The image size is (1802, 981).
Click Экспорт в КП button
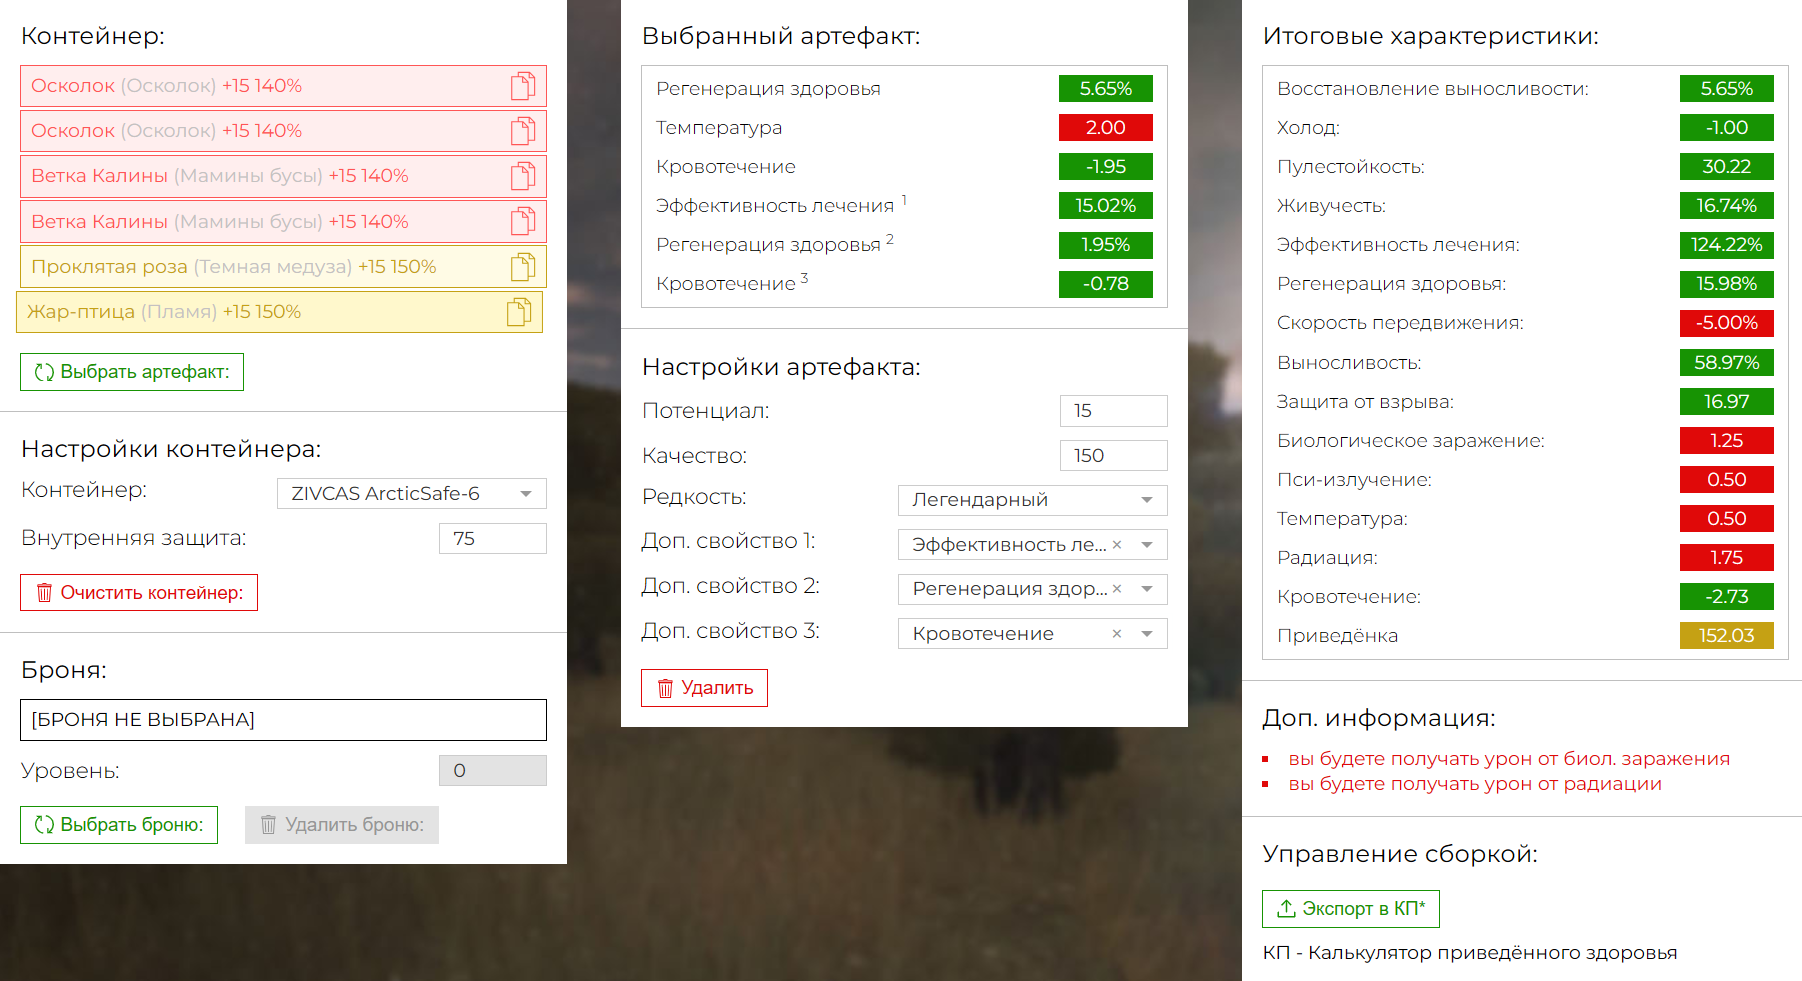coord(1350,909)
